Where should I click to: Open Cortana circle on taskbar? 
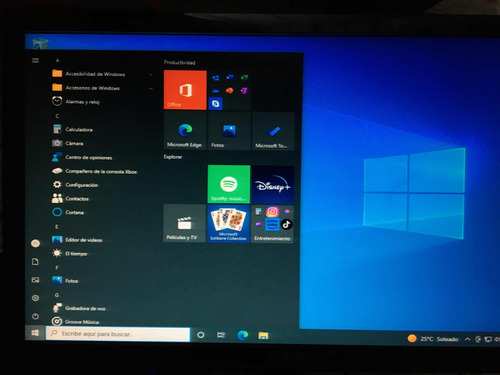[201, 335]
